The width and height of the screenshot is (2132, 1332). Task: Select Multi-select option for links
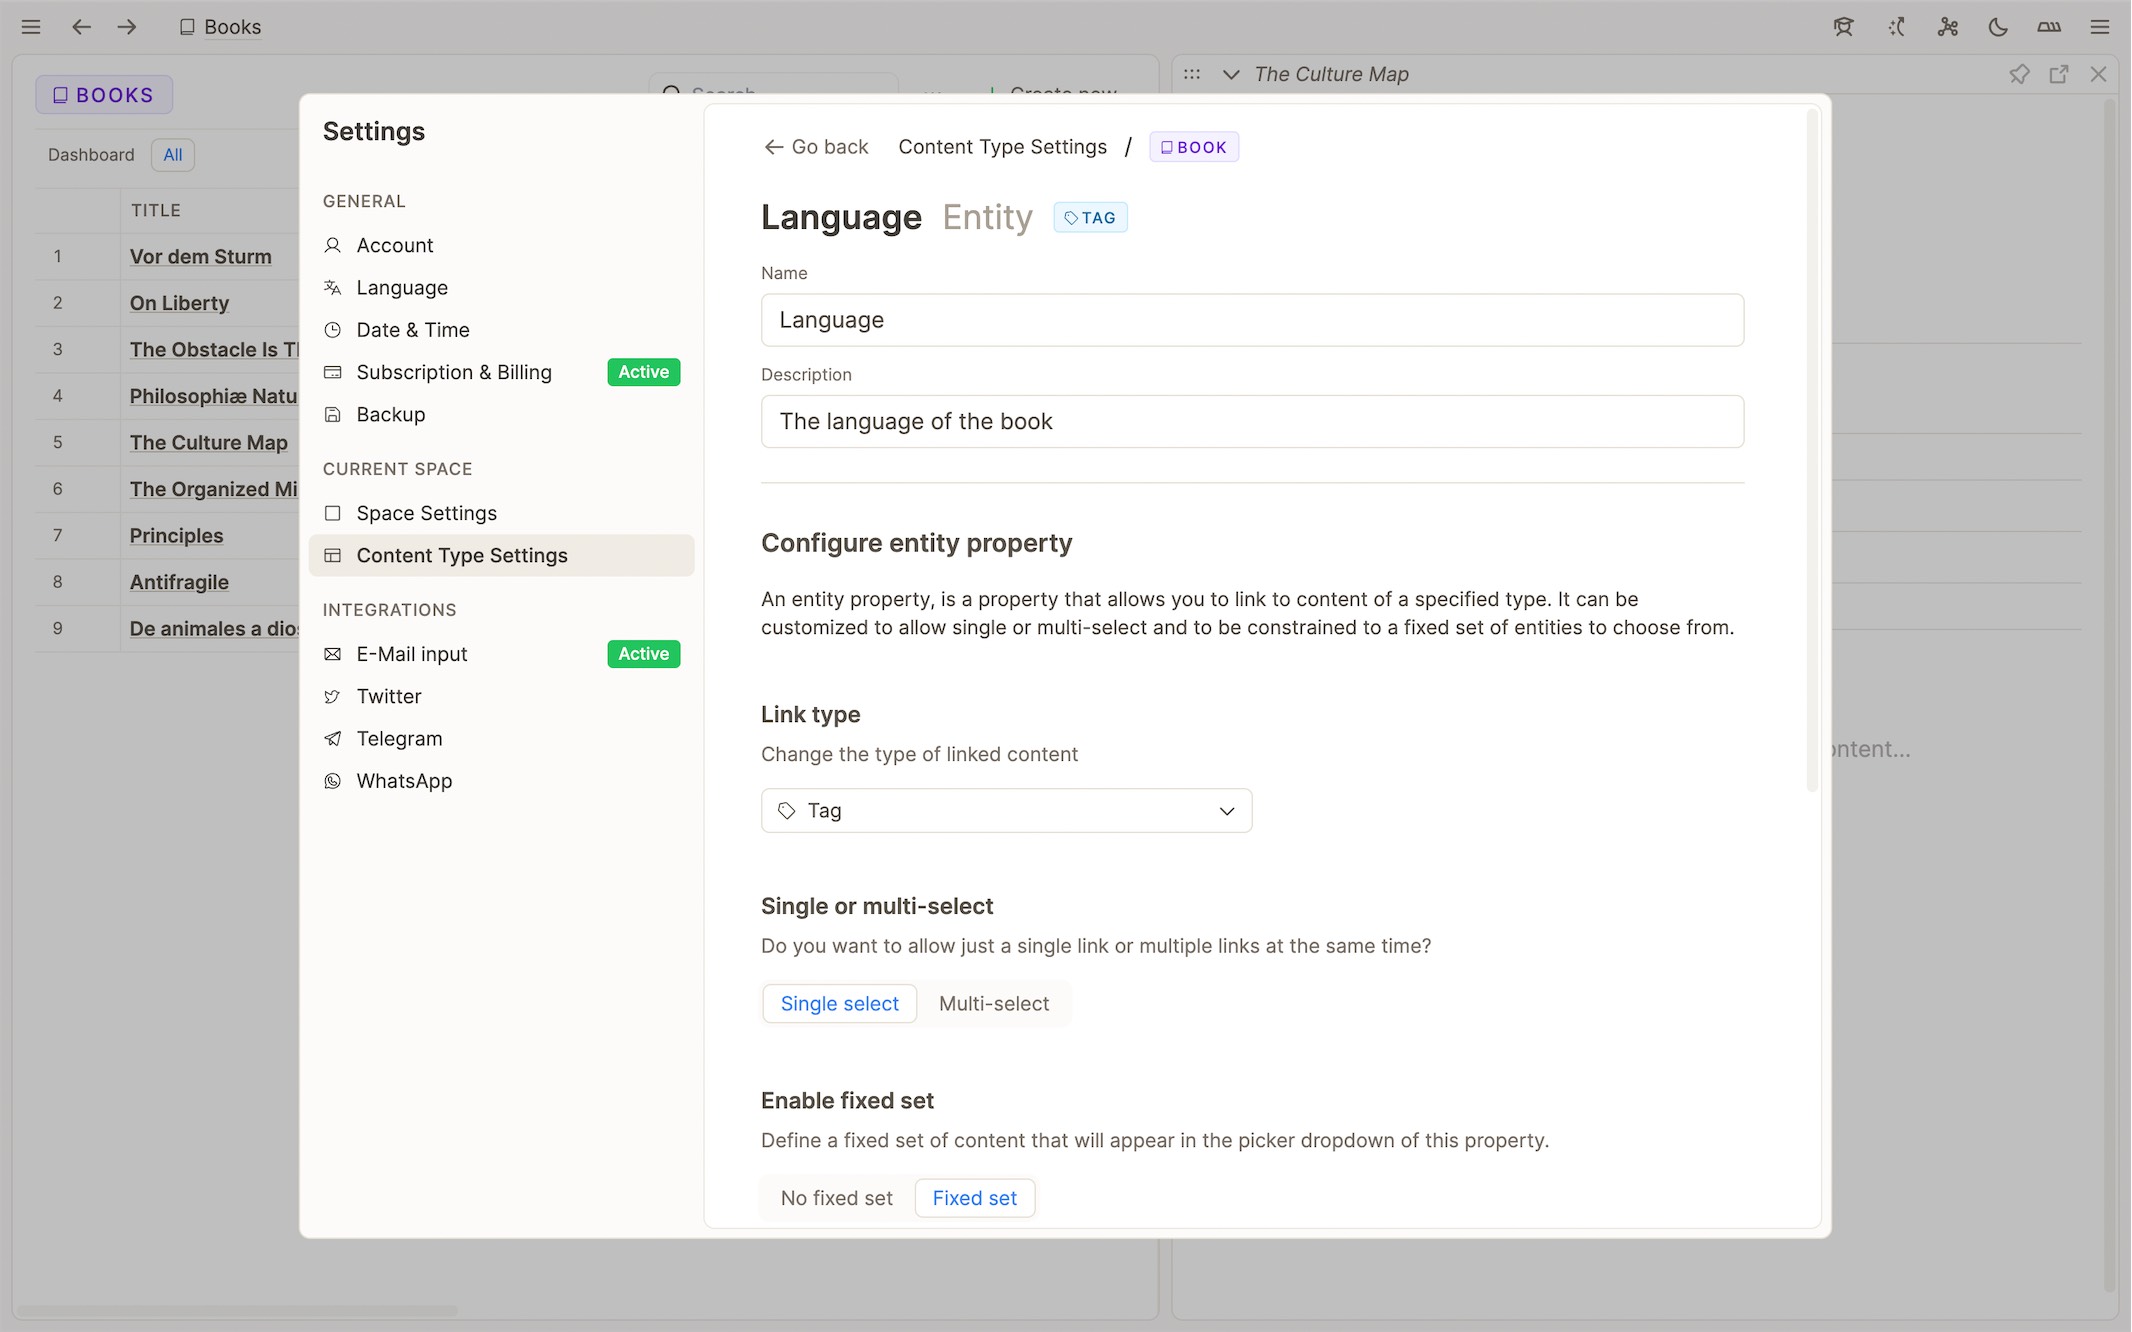(x=994, y=1004)
